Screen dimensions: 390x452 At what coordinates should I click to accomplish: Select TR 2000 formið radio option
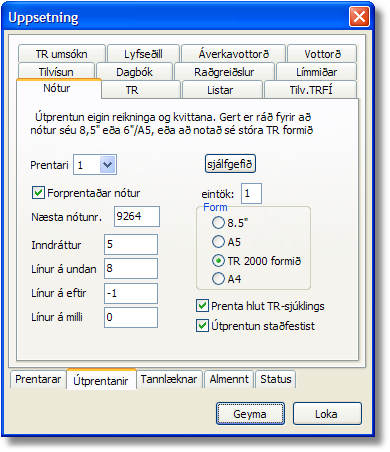tap(218, 261)
